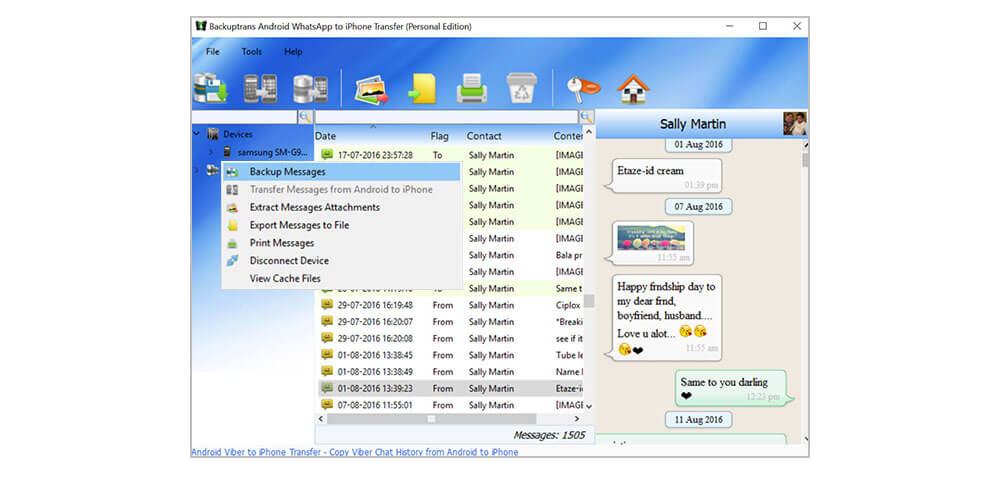Viewport: 1000px width, 500px height.
Task: Choose Print Messages in the context menu
Action: pyautogui.click(x=341, y=243)
